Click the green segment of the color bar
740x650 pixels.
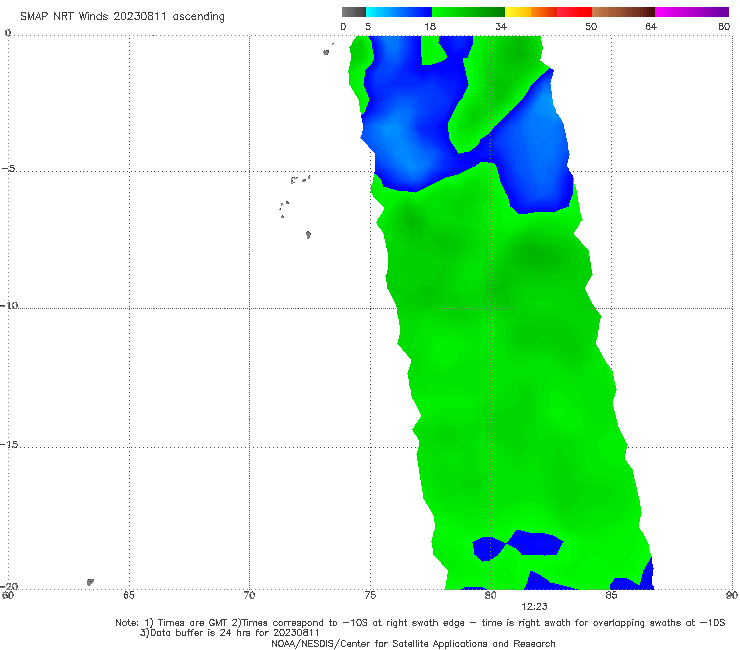[468, 12]
